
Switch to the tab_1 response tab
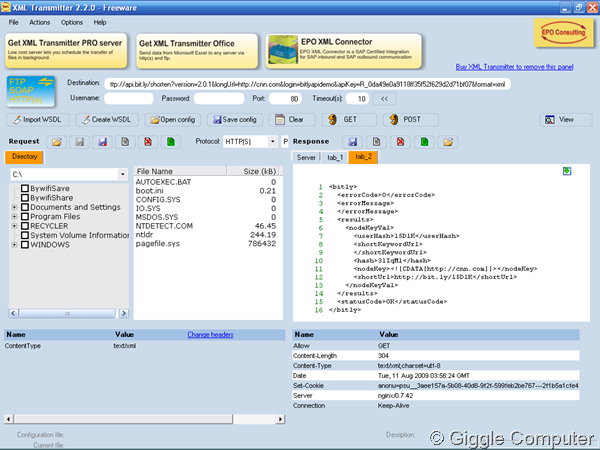click(335, 157)
